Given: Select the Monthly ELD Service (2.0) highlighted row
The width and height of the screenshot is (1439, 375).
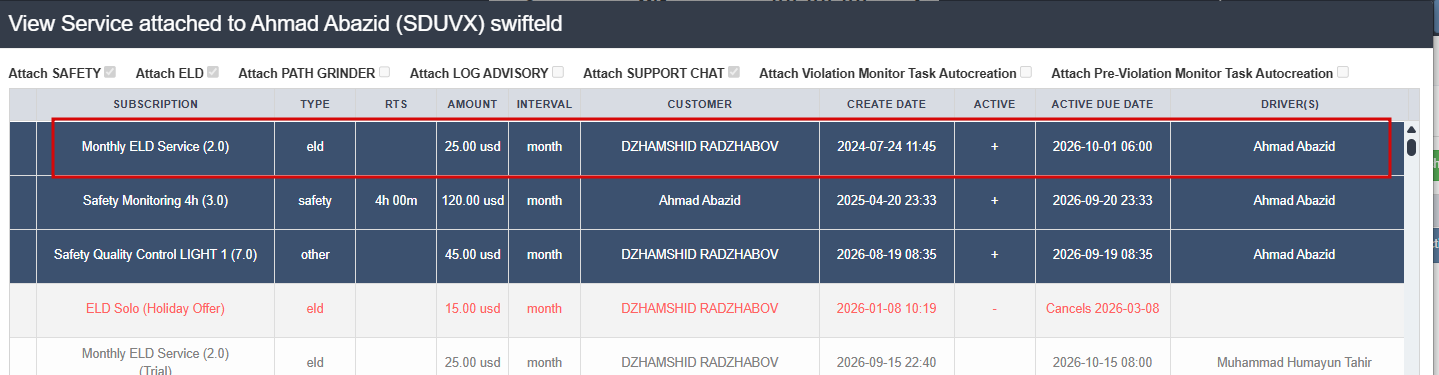Looking at the screenshot, I should pyautogui.click(x=721, y=147).
